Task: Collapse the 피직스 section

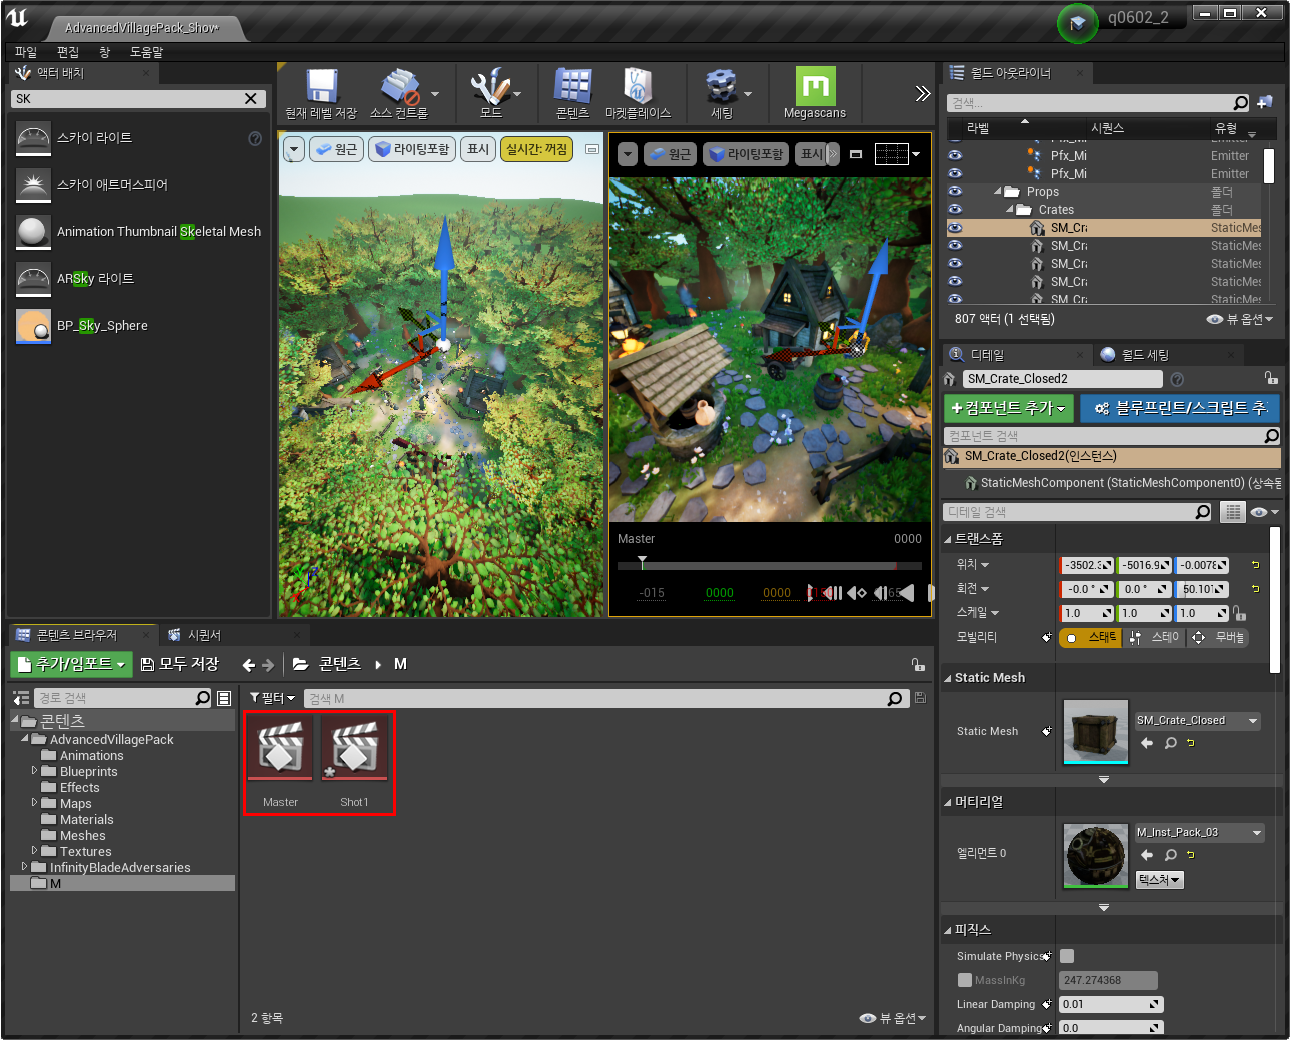Action: pos(948,930)
